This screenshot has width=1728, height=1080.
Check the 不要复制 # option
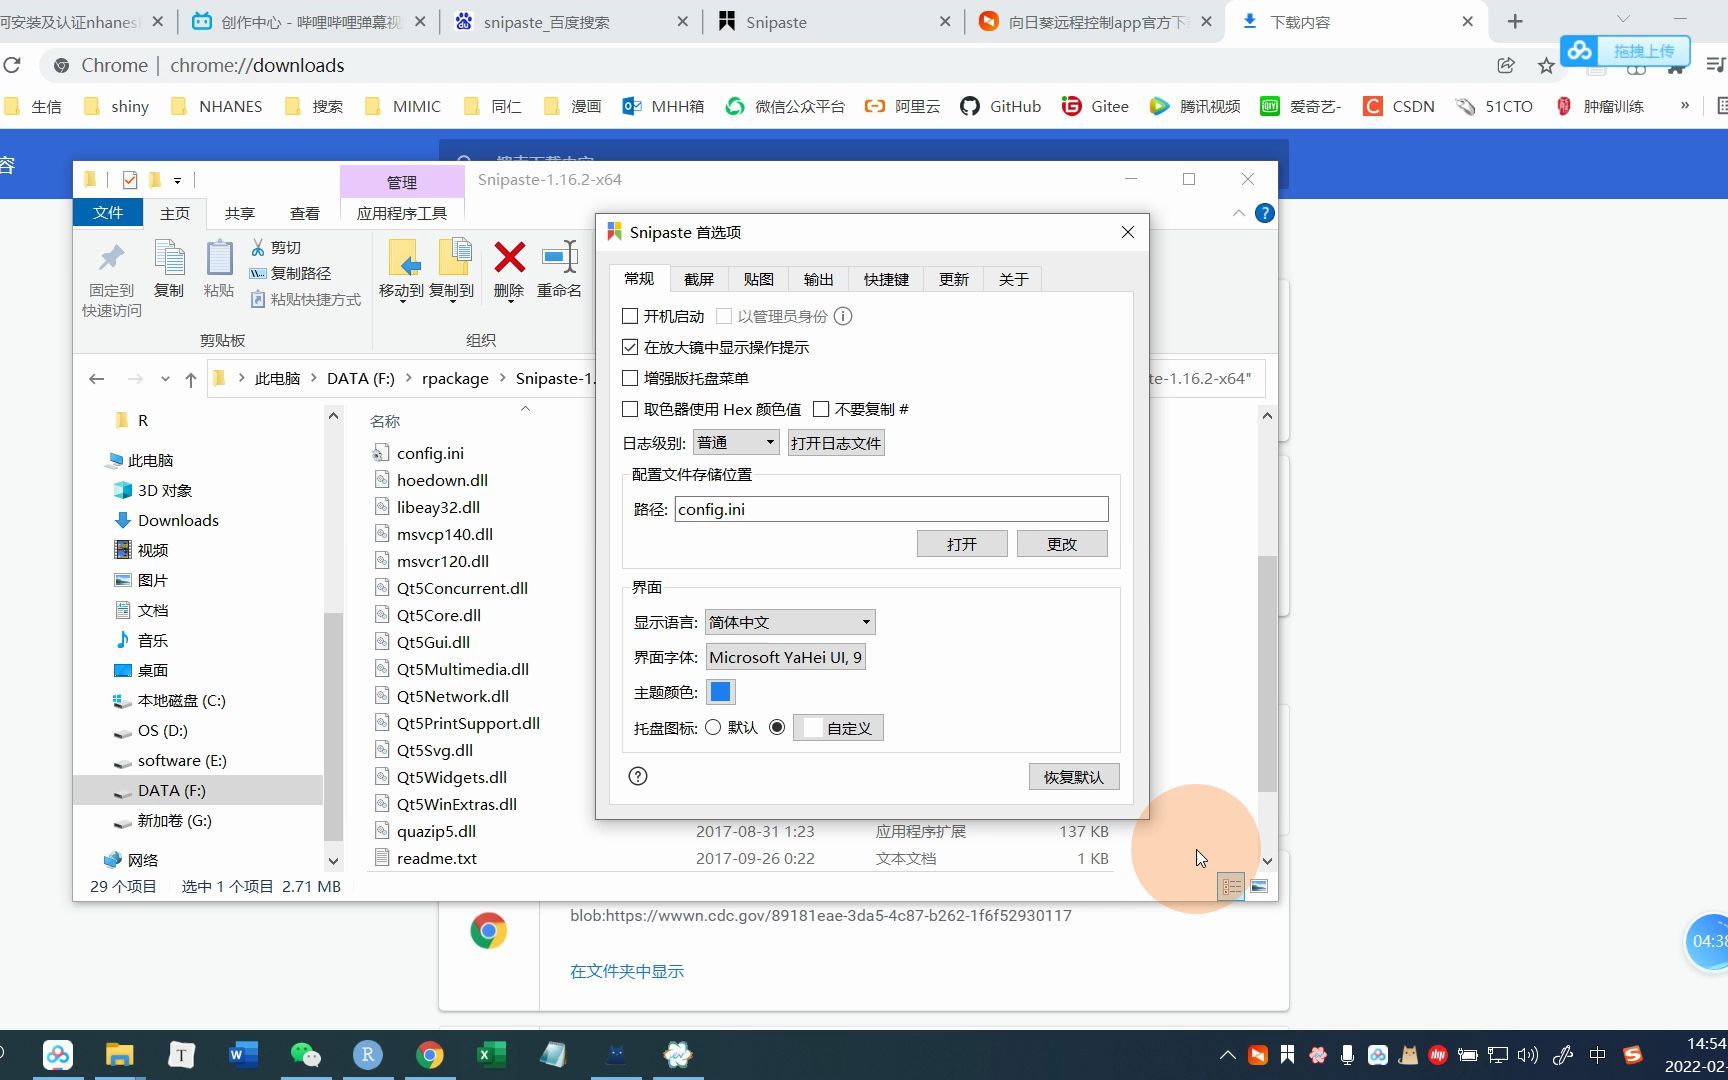tap(821, 409)
